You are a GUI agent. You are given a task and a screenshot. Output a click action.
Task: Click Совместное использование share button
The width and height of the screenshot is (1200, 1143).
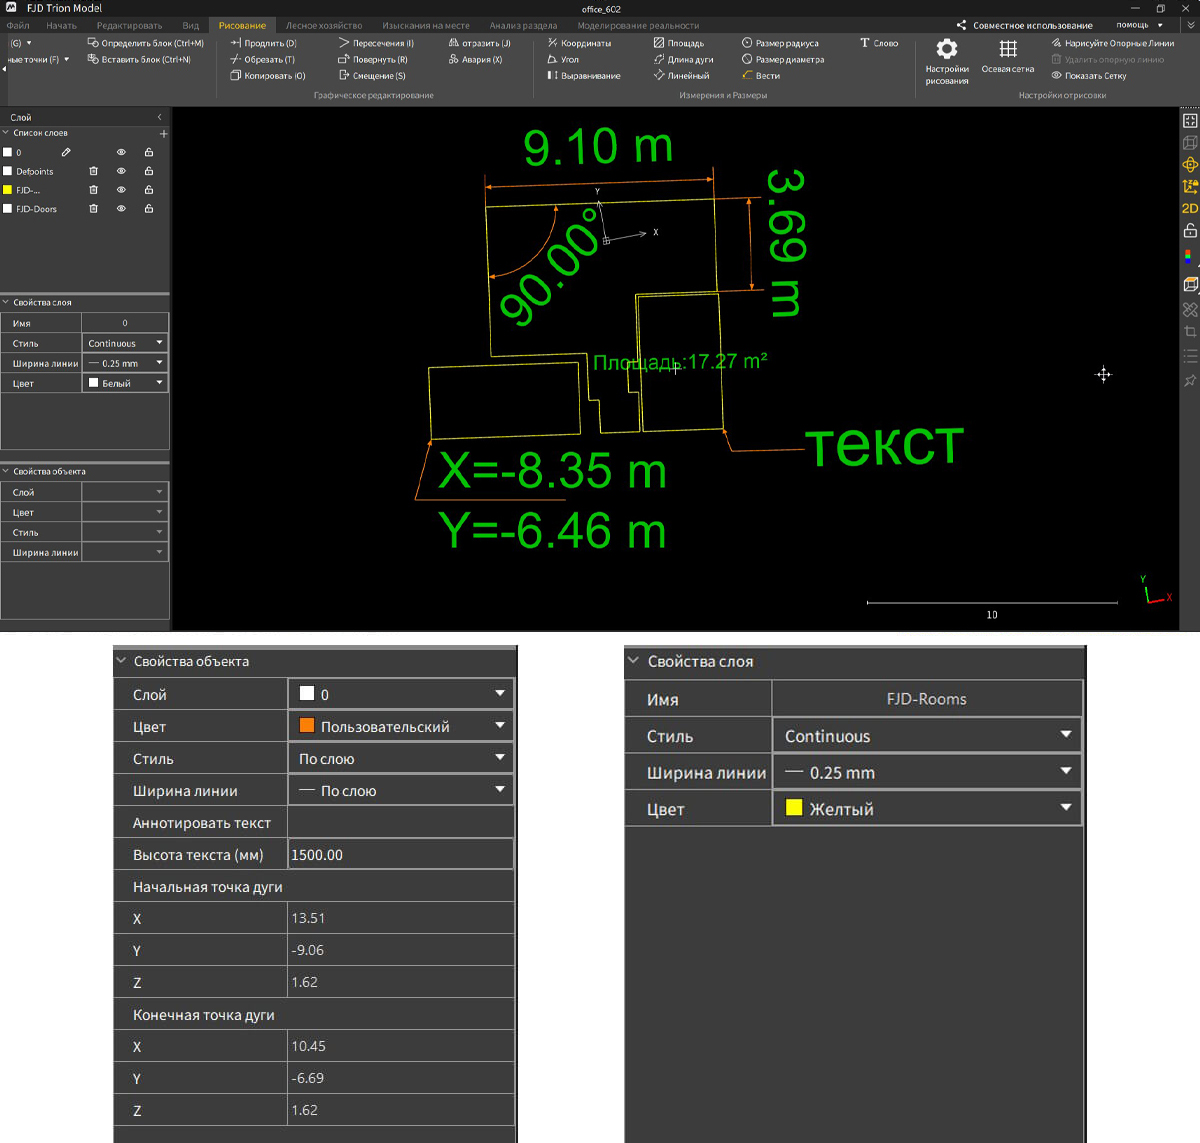point(1025,25)
